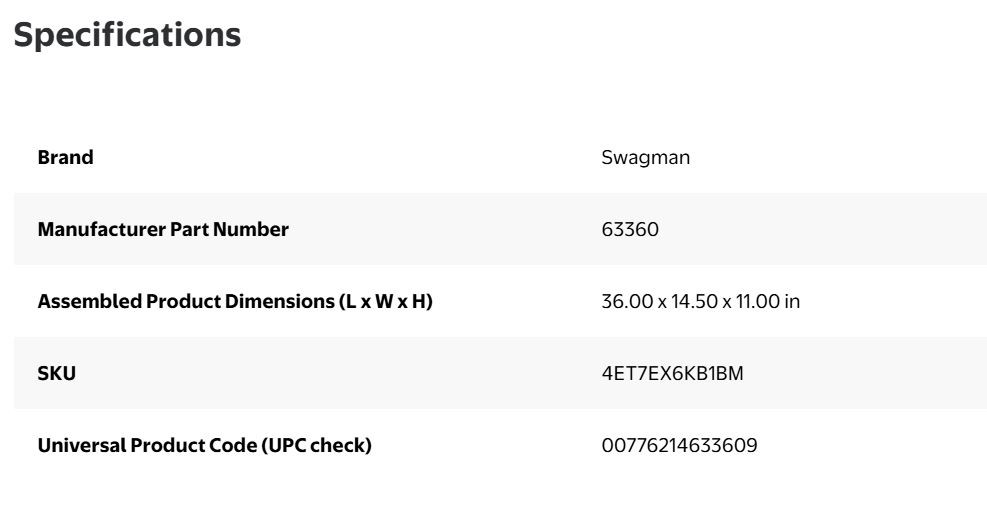
Task: Click the Swagman brand value
Action: point(645,158)
